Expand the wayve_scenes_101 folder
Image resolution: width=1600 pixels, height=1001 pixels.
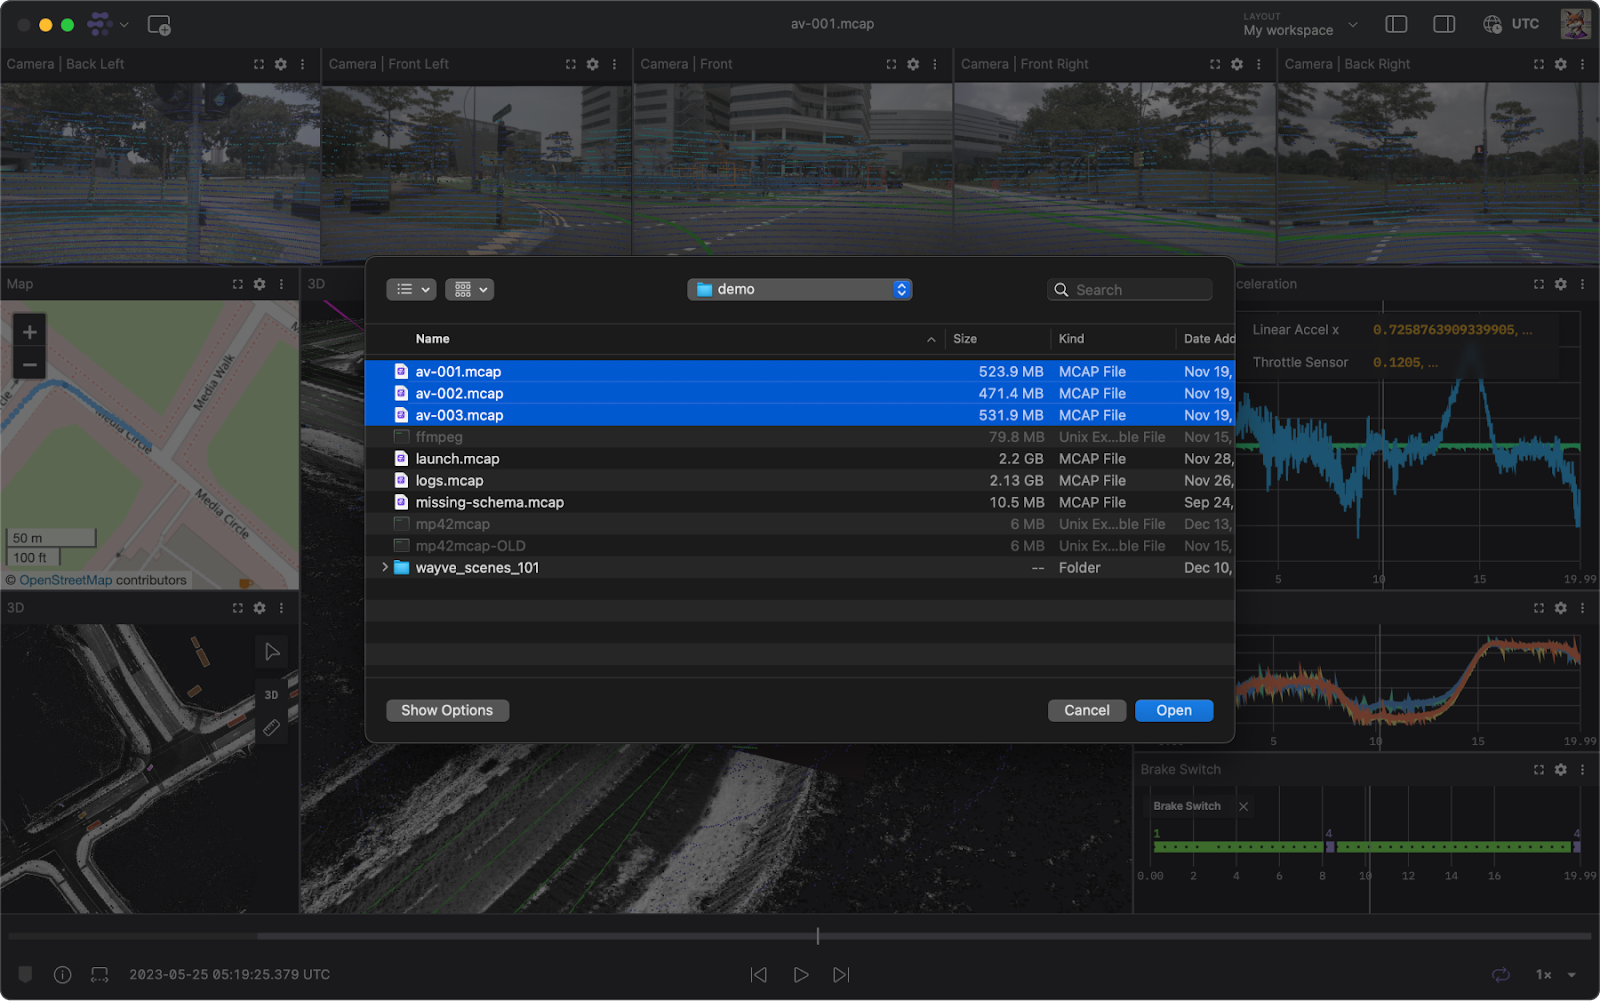(x=385, y=567)
